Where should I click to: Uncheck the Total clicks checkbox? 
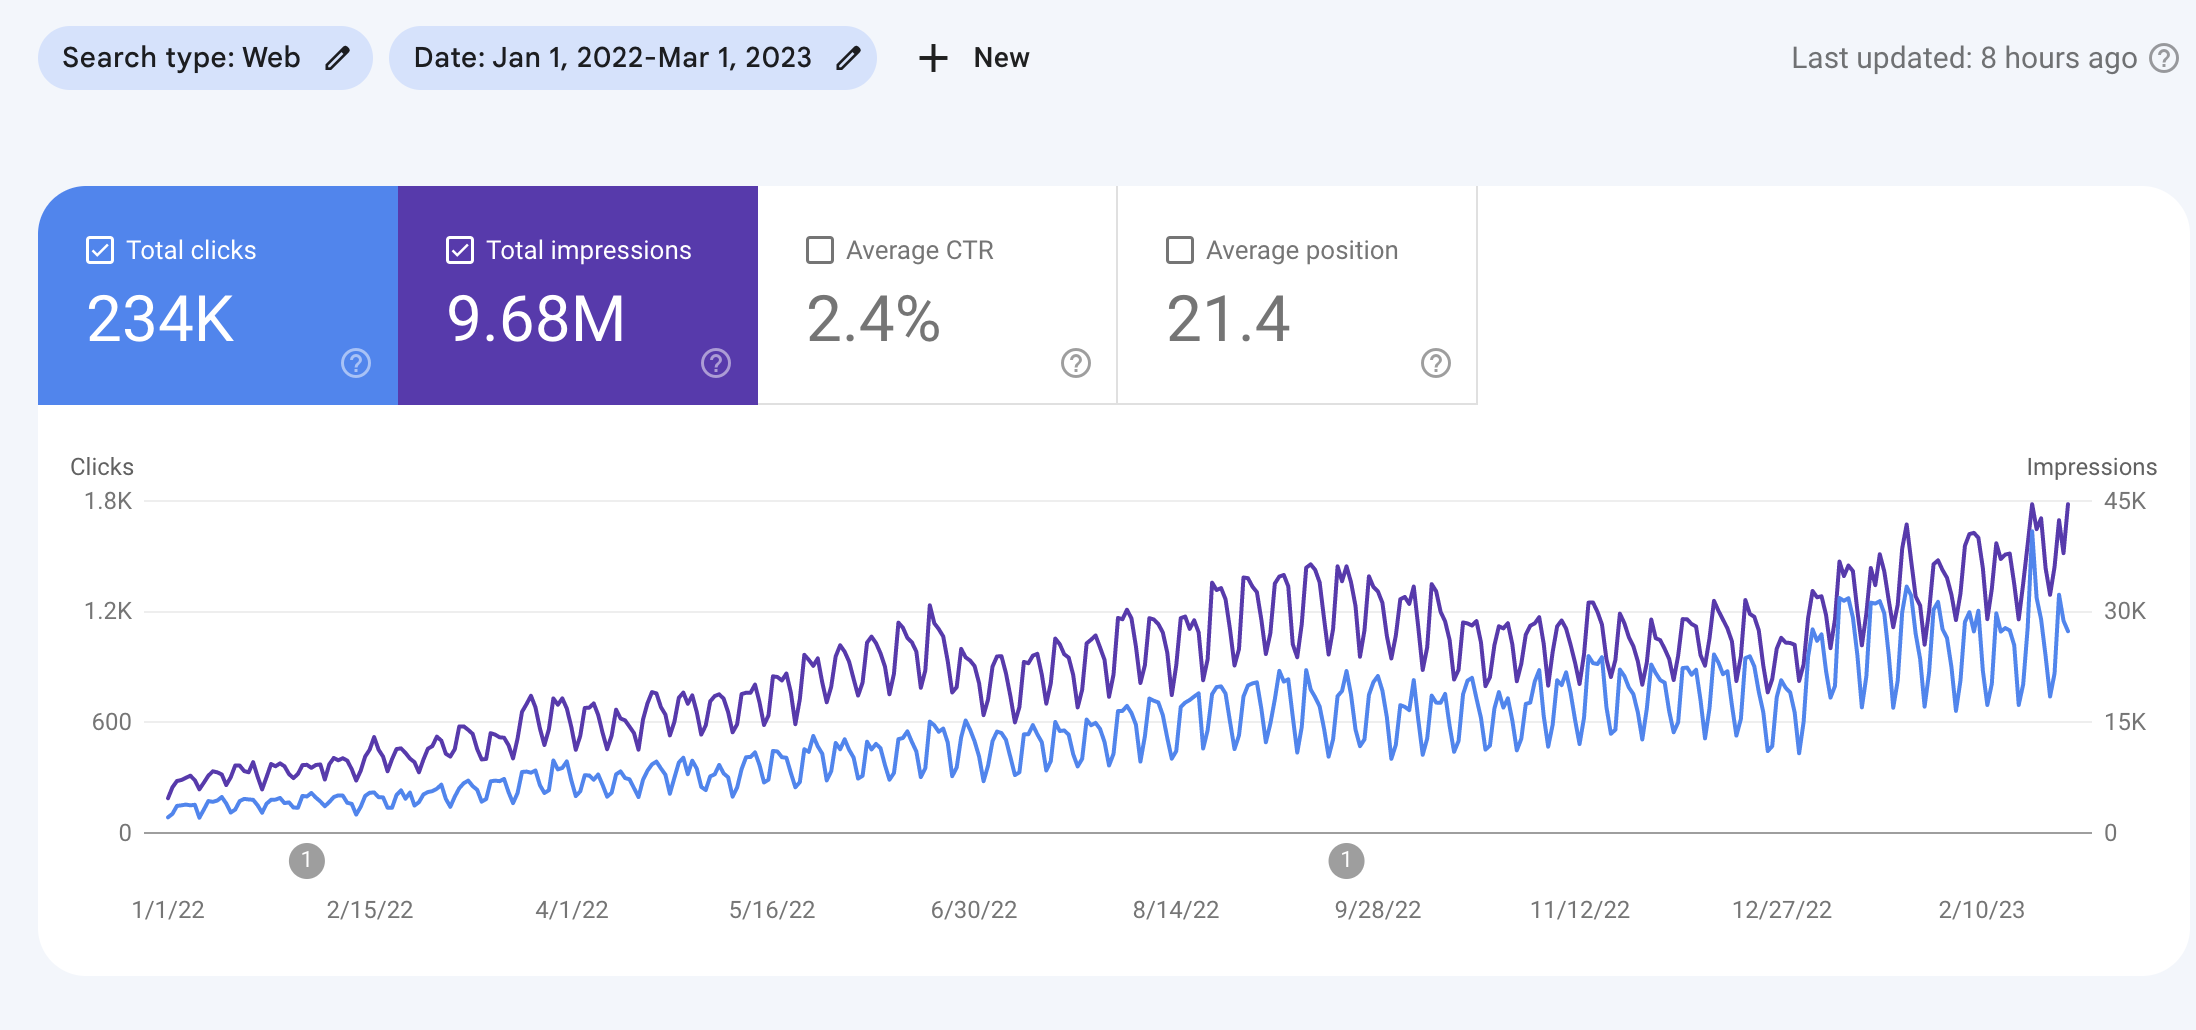(x=100, y=250)
